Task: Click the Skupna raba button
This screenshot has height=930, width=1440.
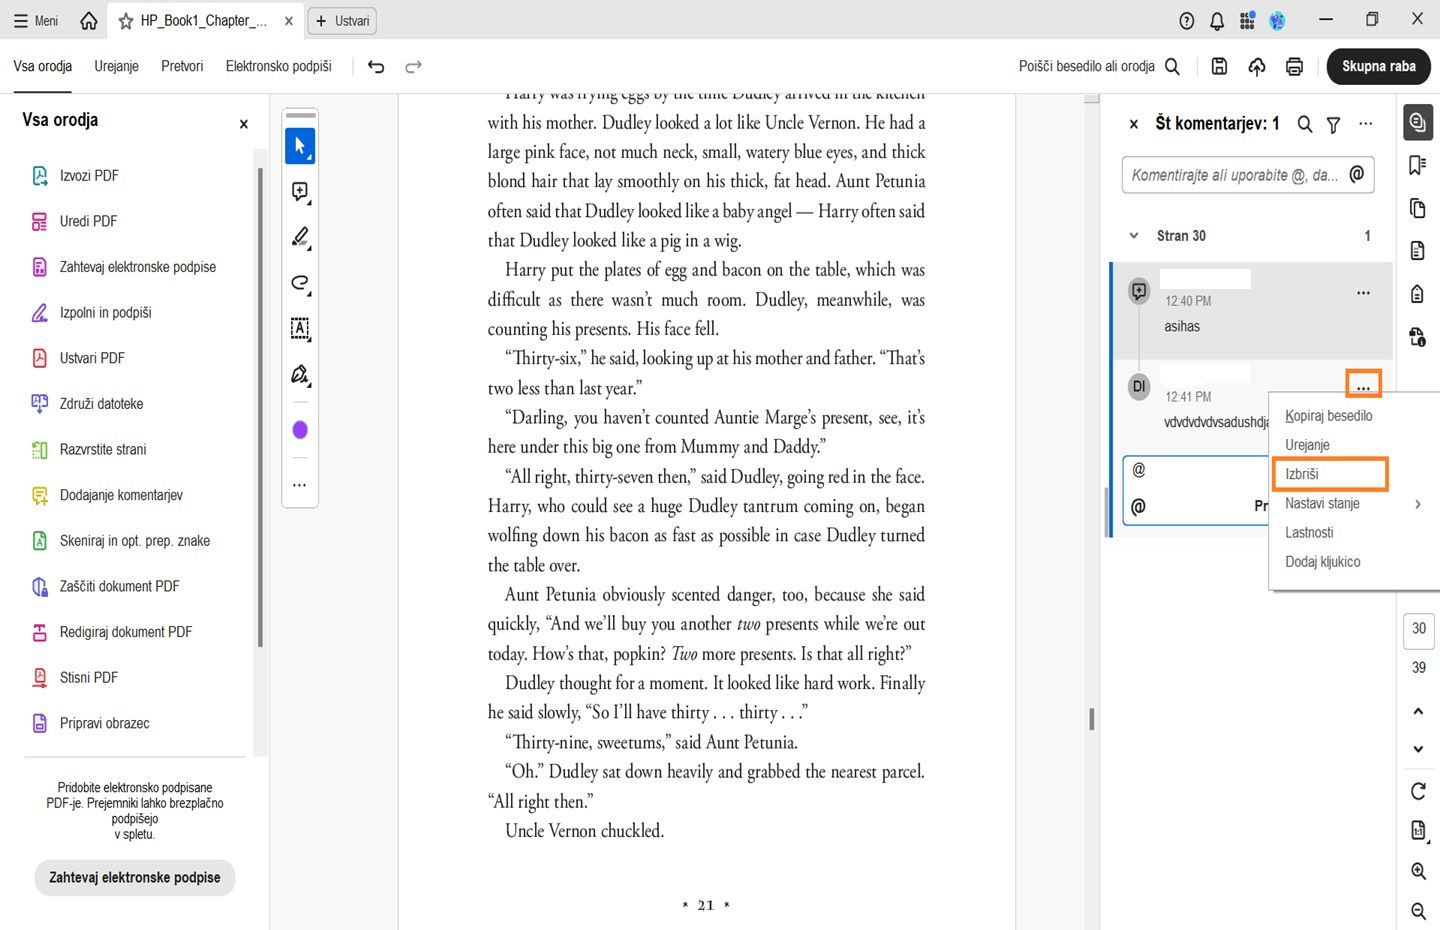Action: [1379, 66]
